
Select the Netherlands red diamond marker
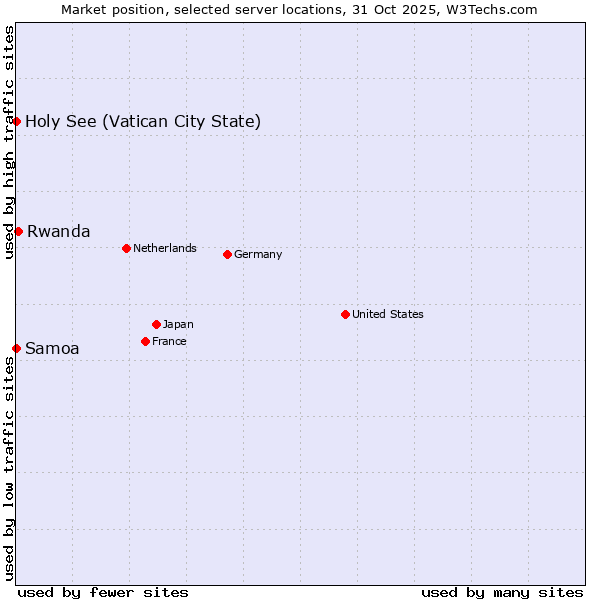(x=126, y=248)
